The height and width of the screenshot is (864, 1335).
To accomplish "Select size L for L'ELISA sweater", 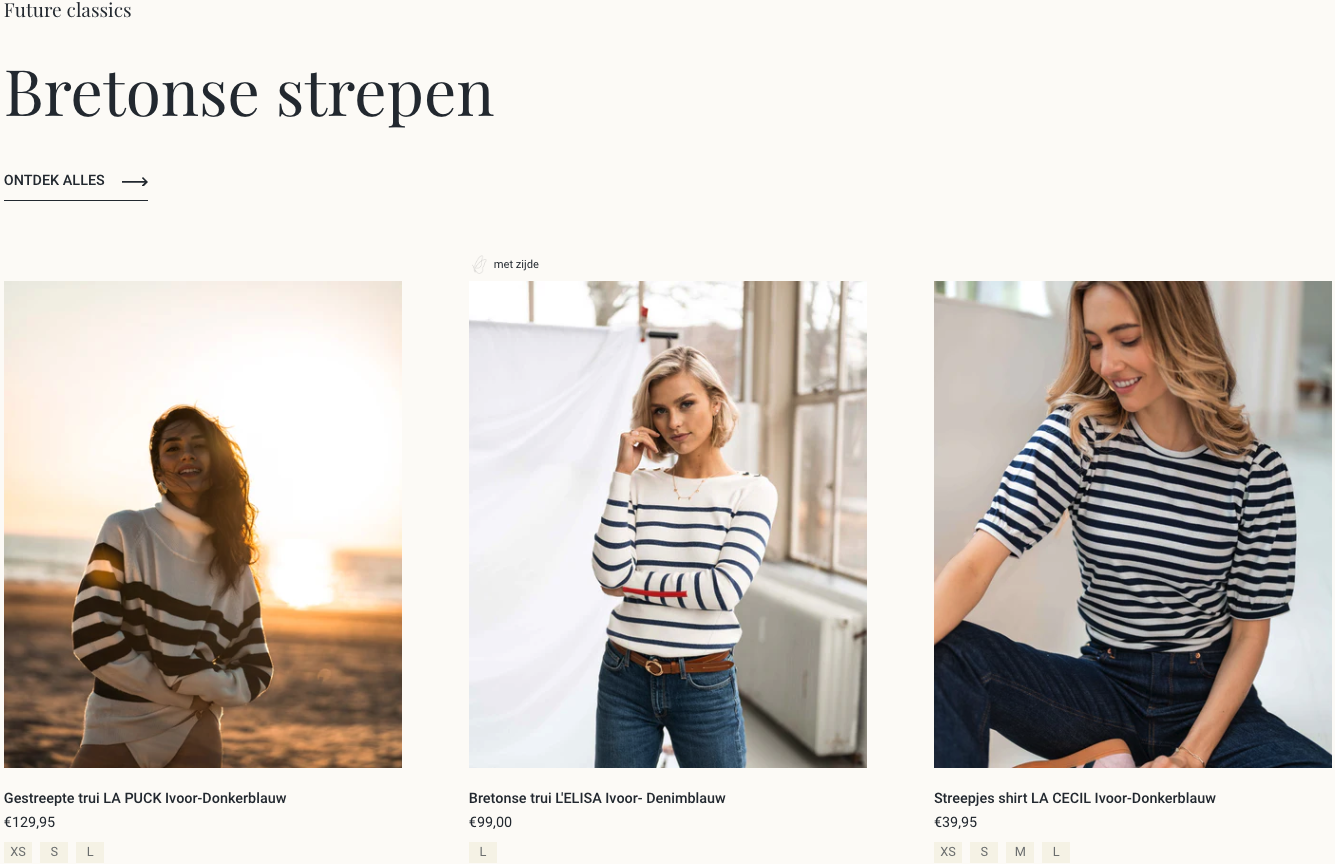I will pyautogui.click(x=483, y=852).
